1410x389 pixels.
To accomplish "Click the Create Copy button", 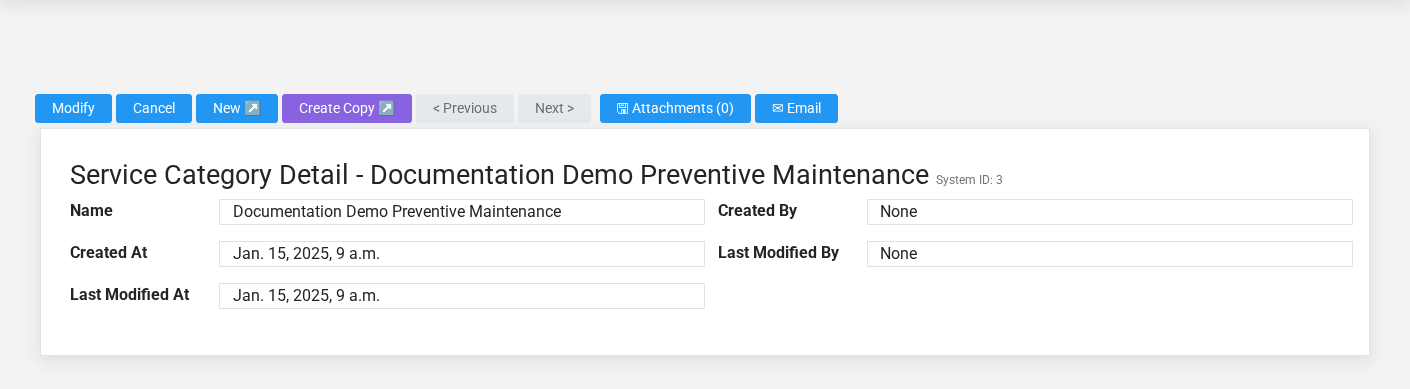I will (x=347, y=108).
